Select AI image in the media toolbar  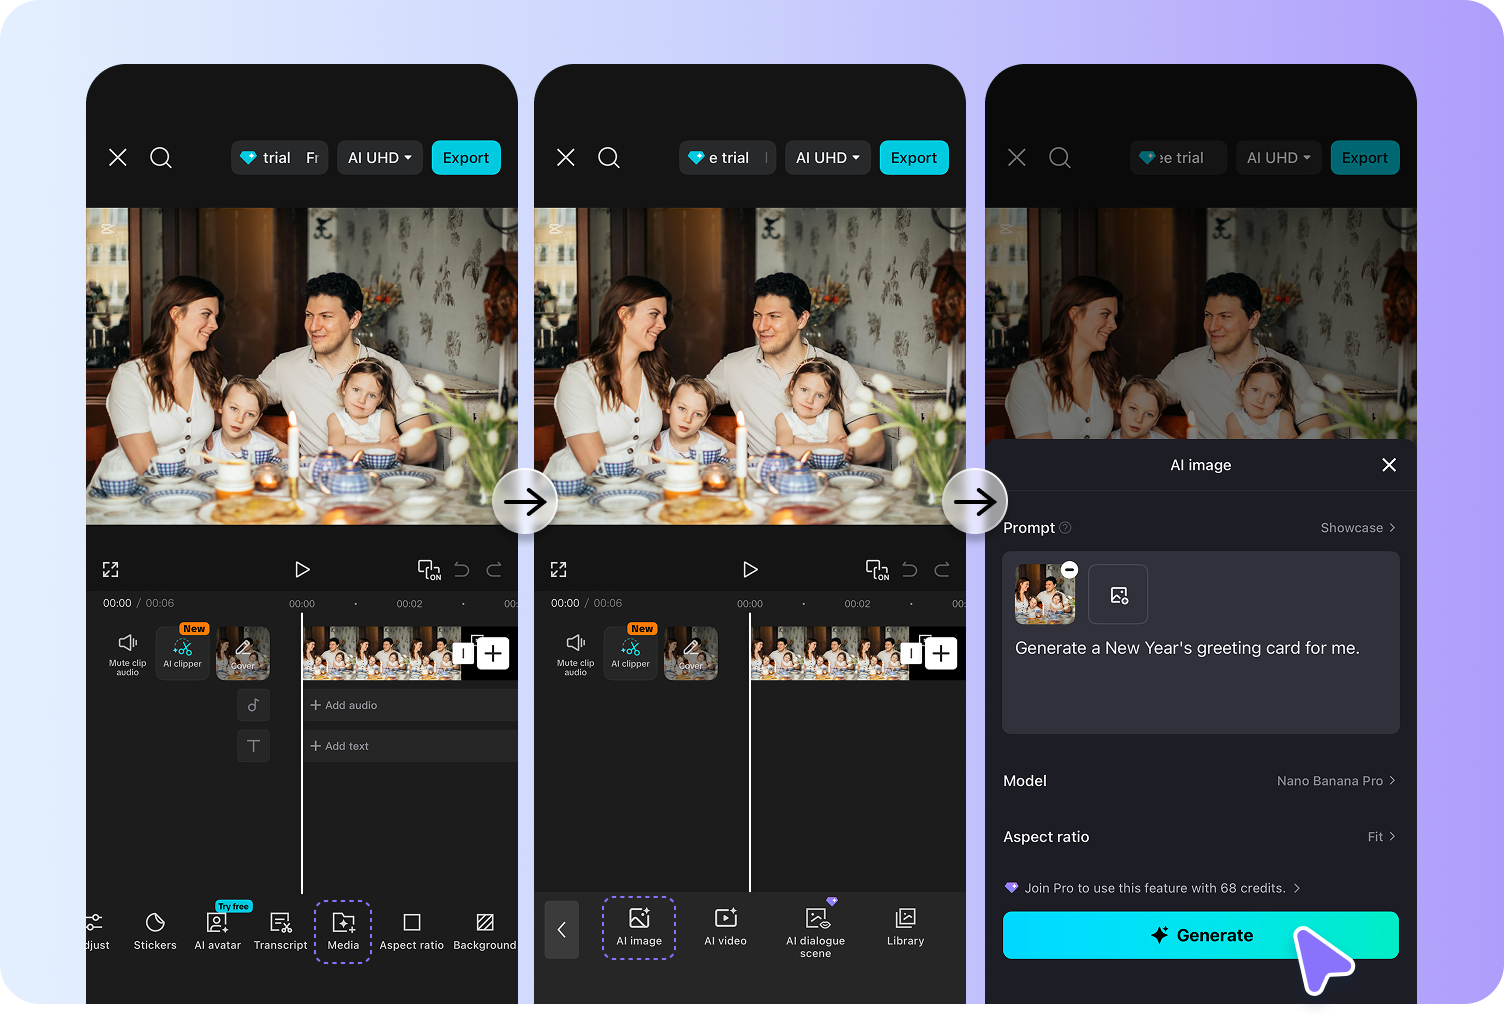click(x=639, y=928)
